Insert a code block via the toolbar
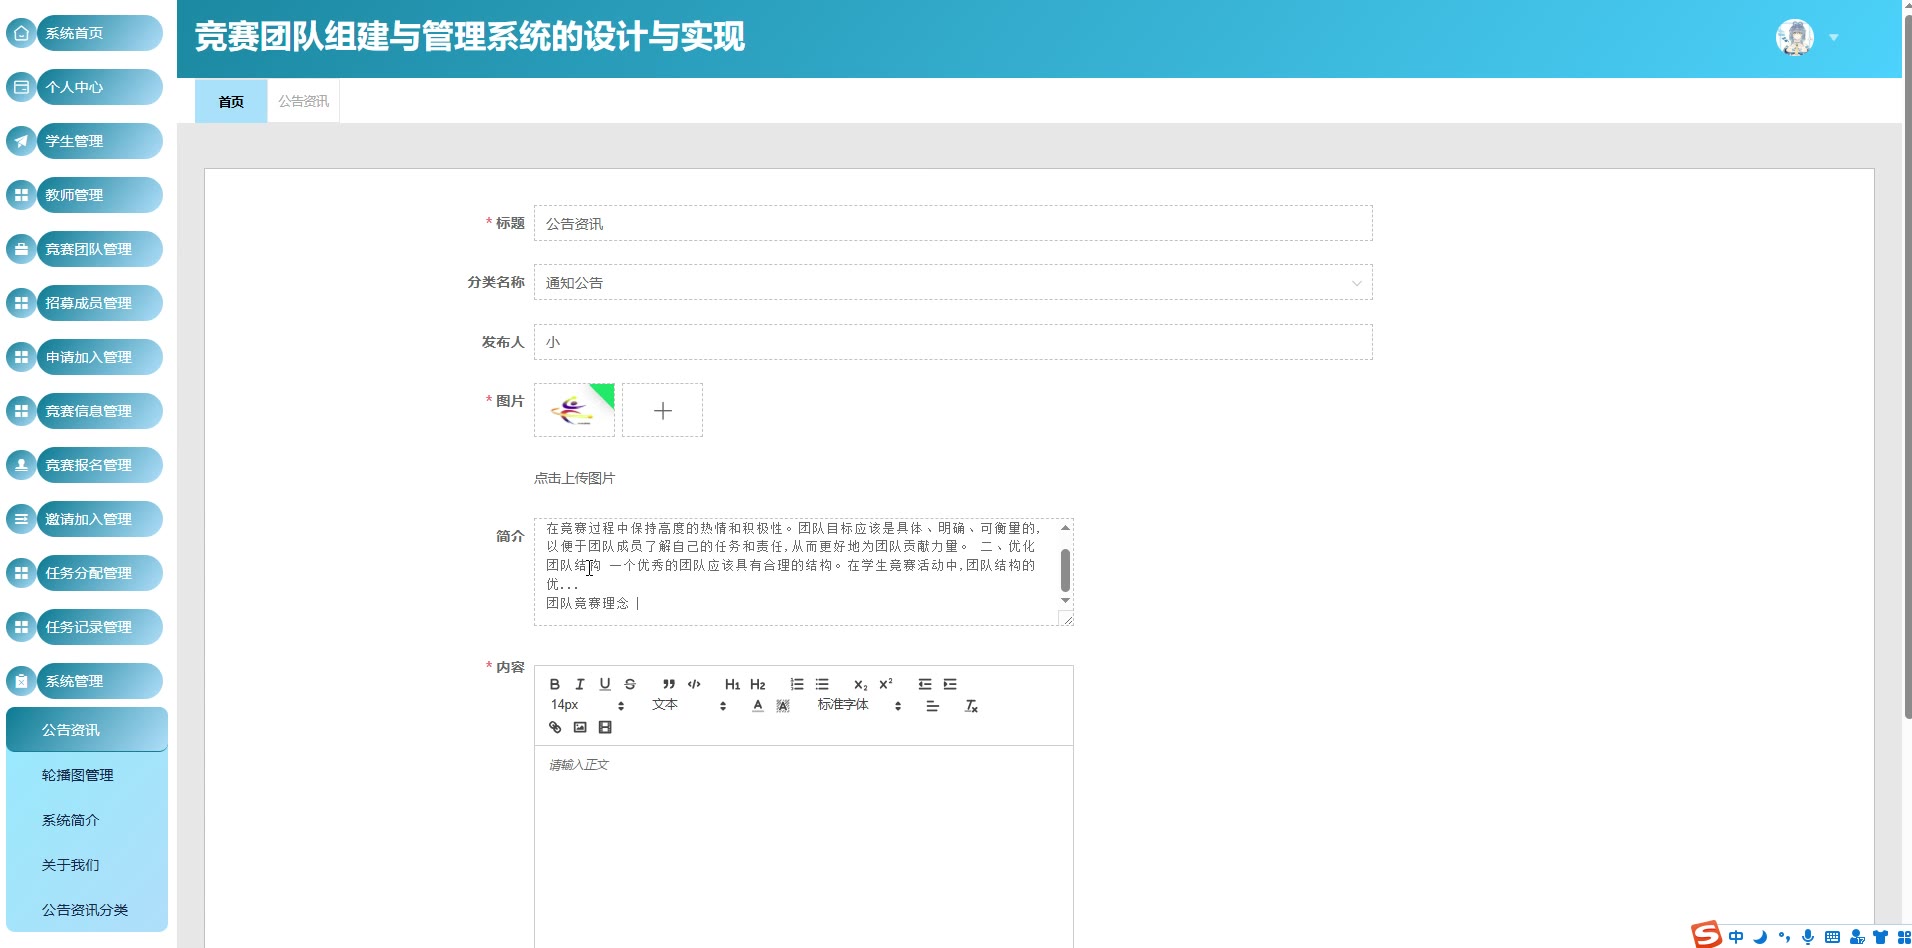Image resolution: width=1912 pixels, height=948 pixels. coord(694,685)
